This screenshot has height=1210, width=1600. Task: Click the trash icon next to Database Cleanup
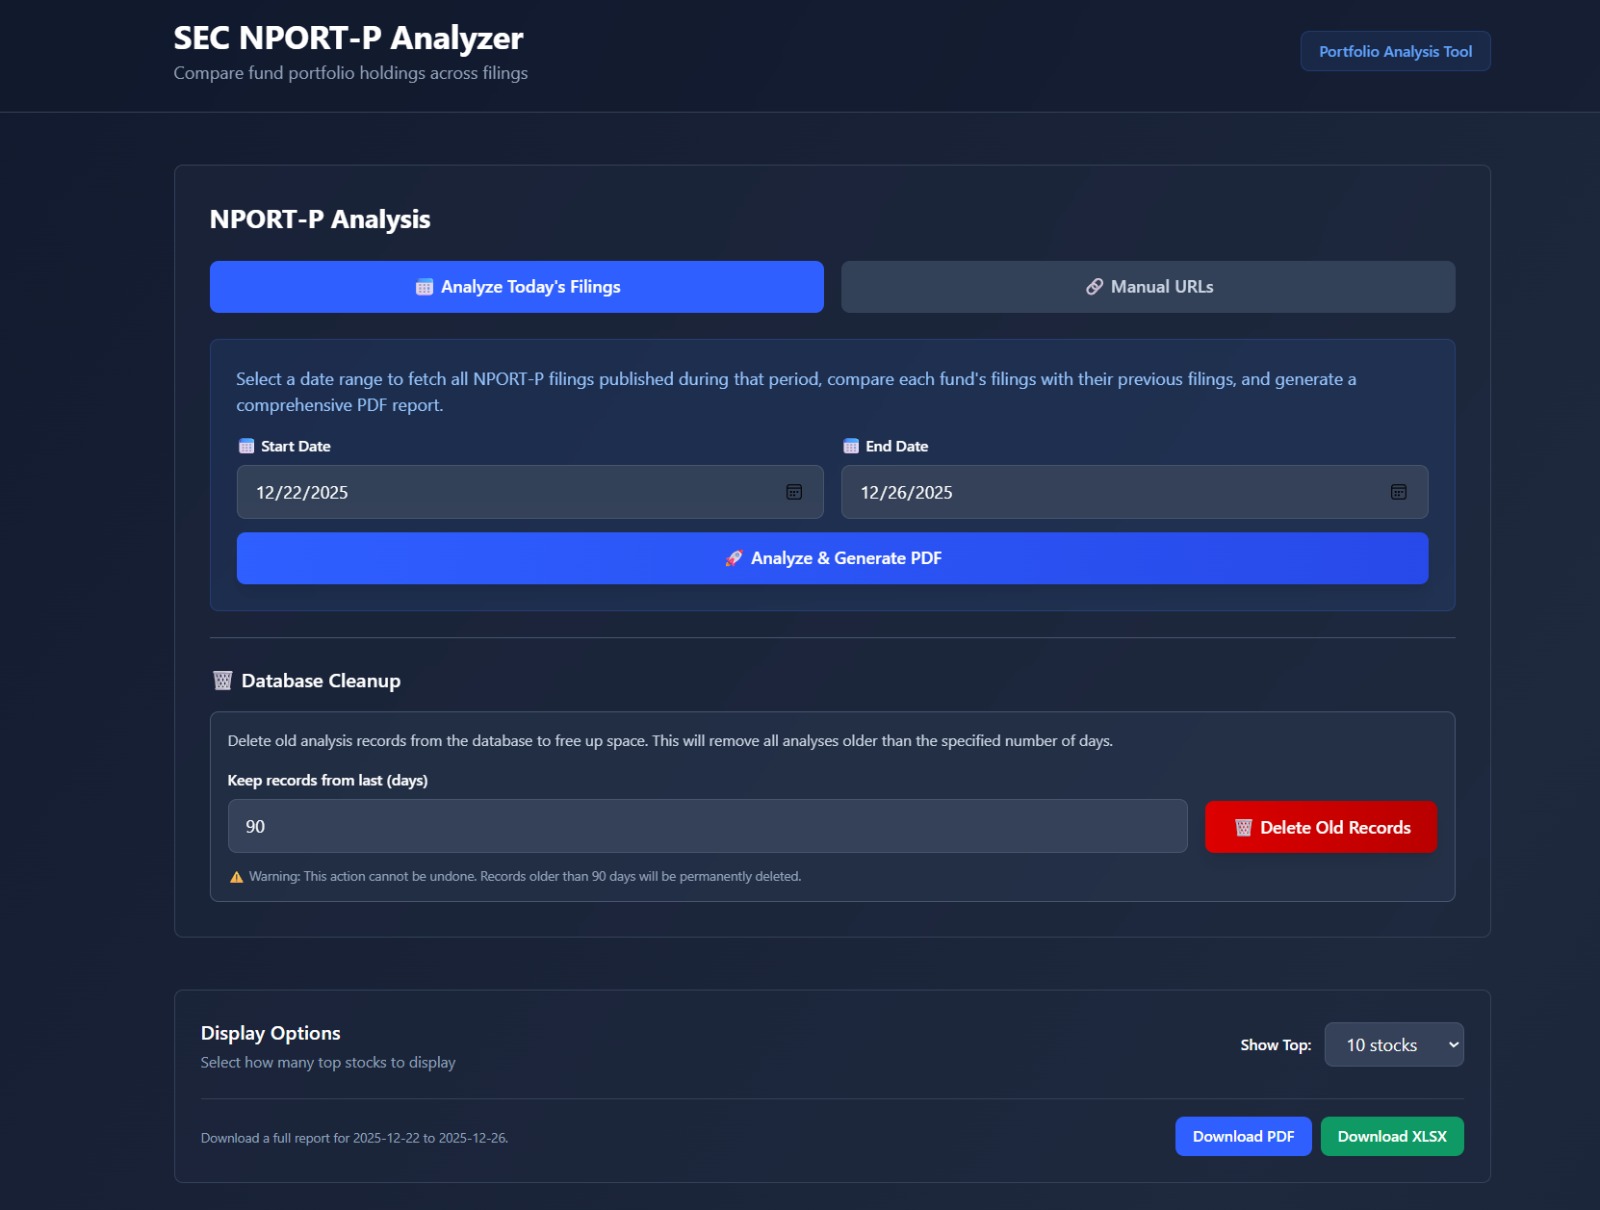pyautogui.click(x=220, y=681)
